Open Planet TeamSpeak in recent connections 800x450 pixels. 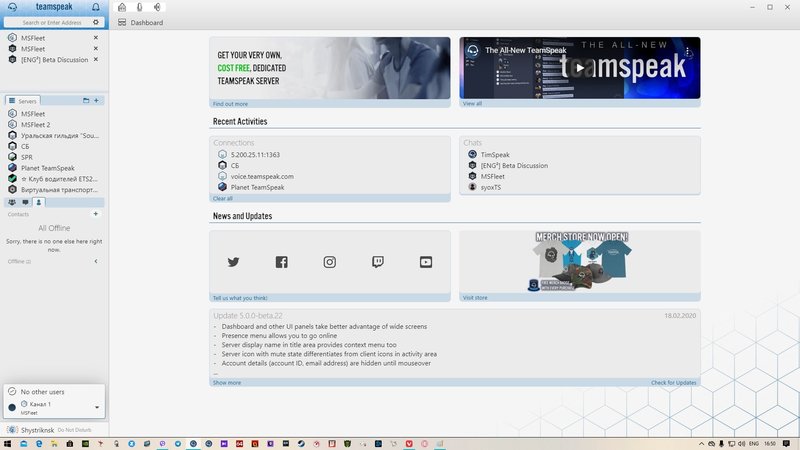point(257,187)
